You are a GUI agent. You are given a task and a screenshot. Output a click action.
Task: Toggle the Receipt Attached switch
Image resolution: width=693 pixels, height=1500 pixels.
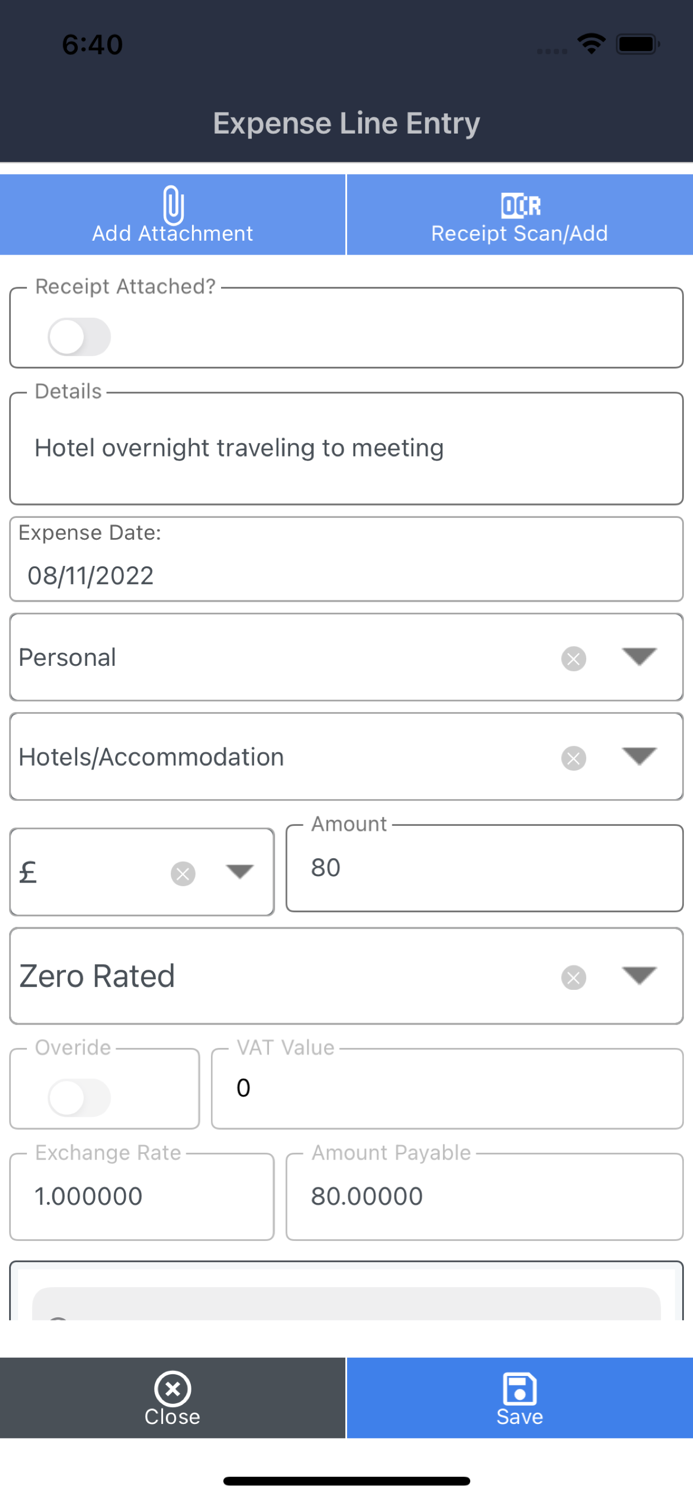point(79,337)
